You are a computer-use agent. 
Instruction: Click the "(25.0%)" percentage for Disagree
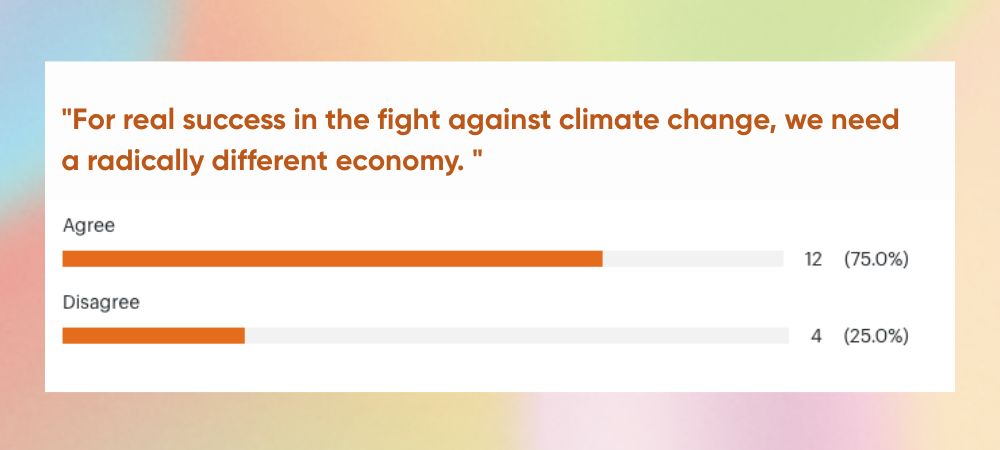click(x=876, y=337)
